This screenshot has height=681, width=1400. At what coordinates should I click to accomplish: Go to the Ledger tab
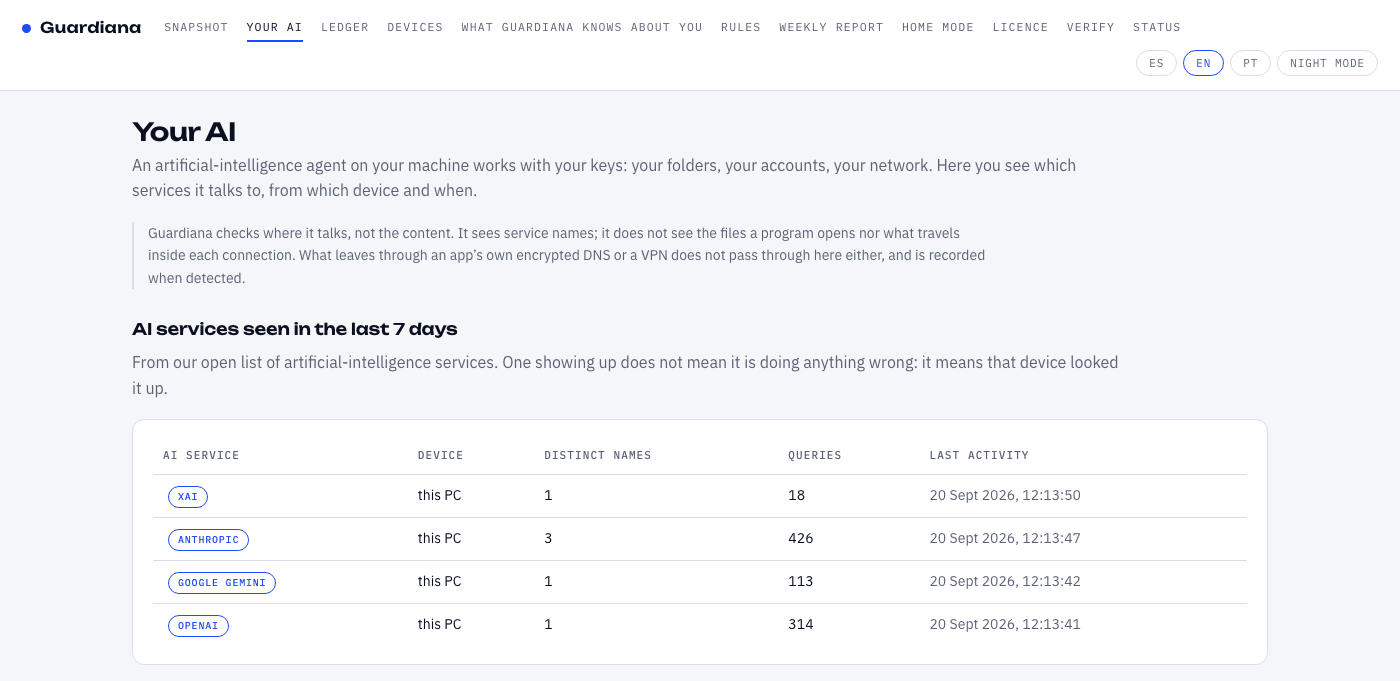345,28
